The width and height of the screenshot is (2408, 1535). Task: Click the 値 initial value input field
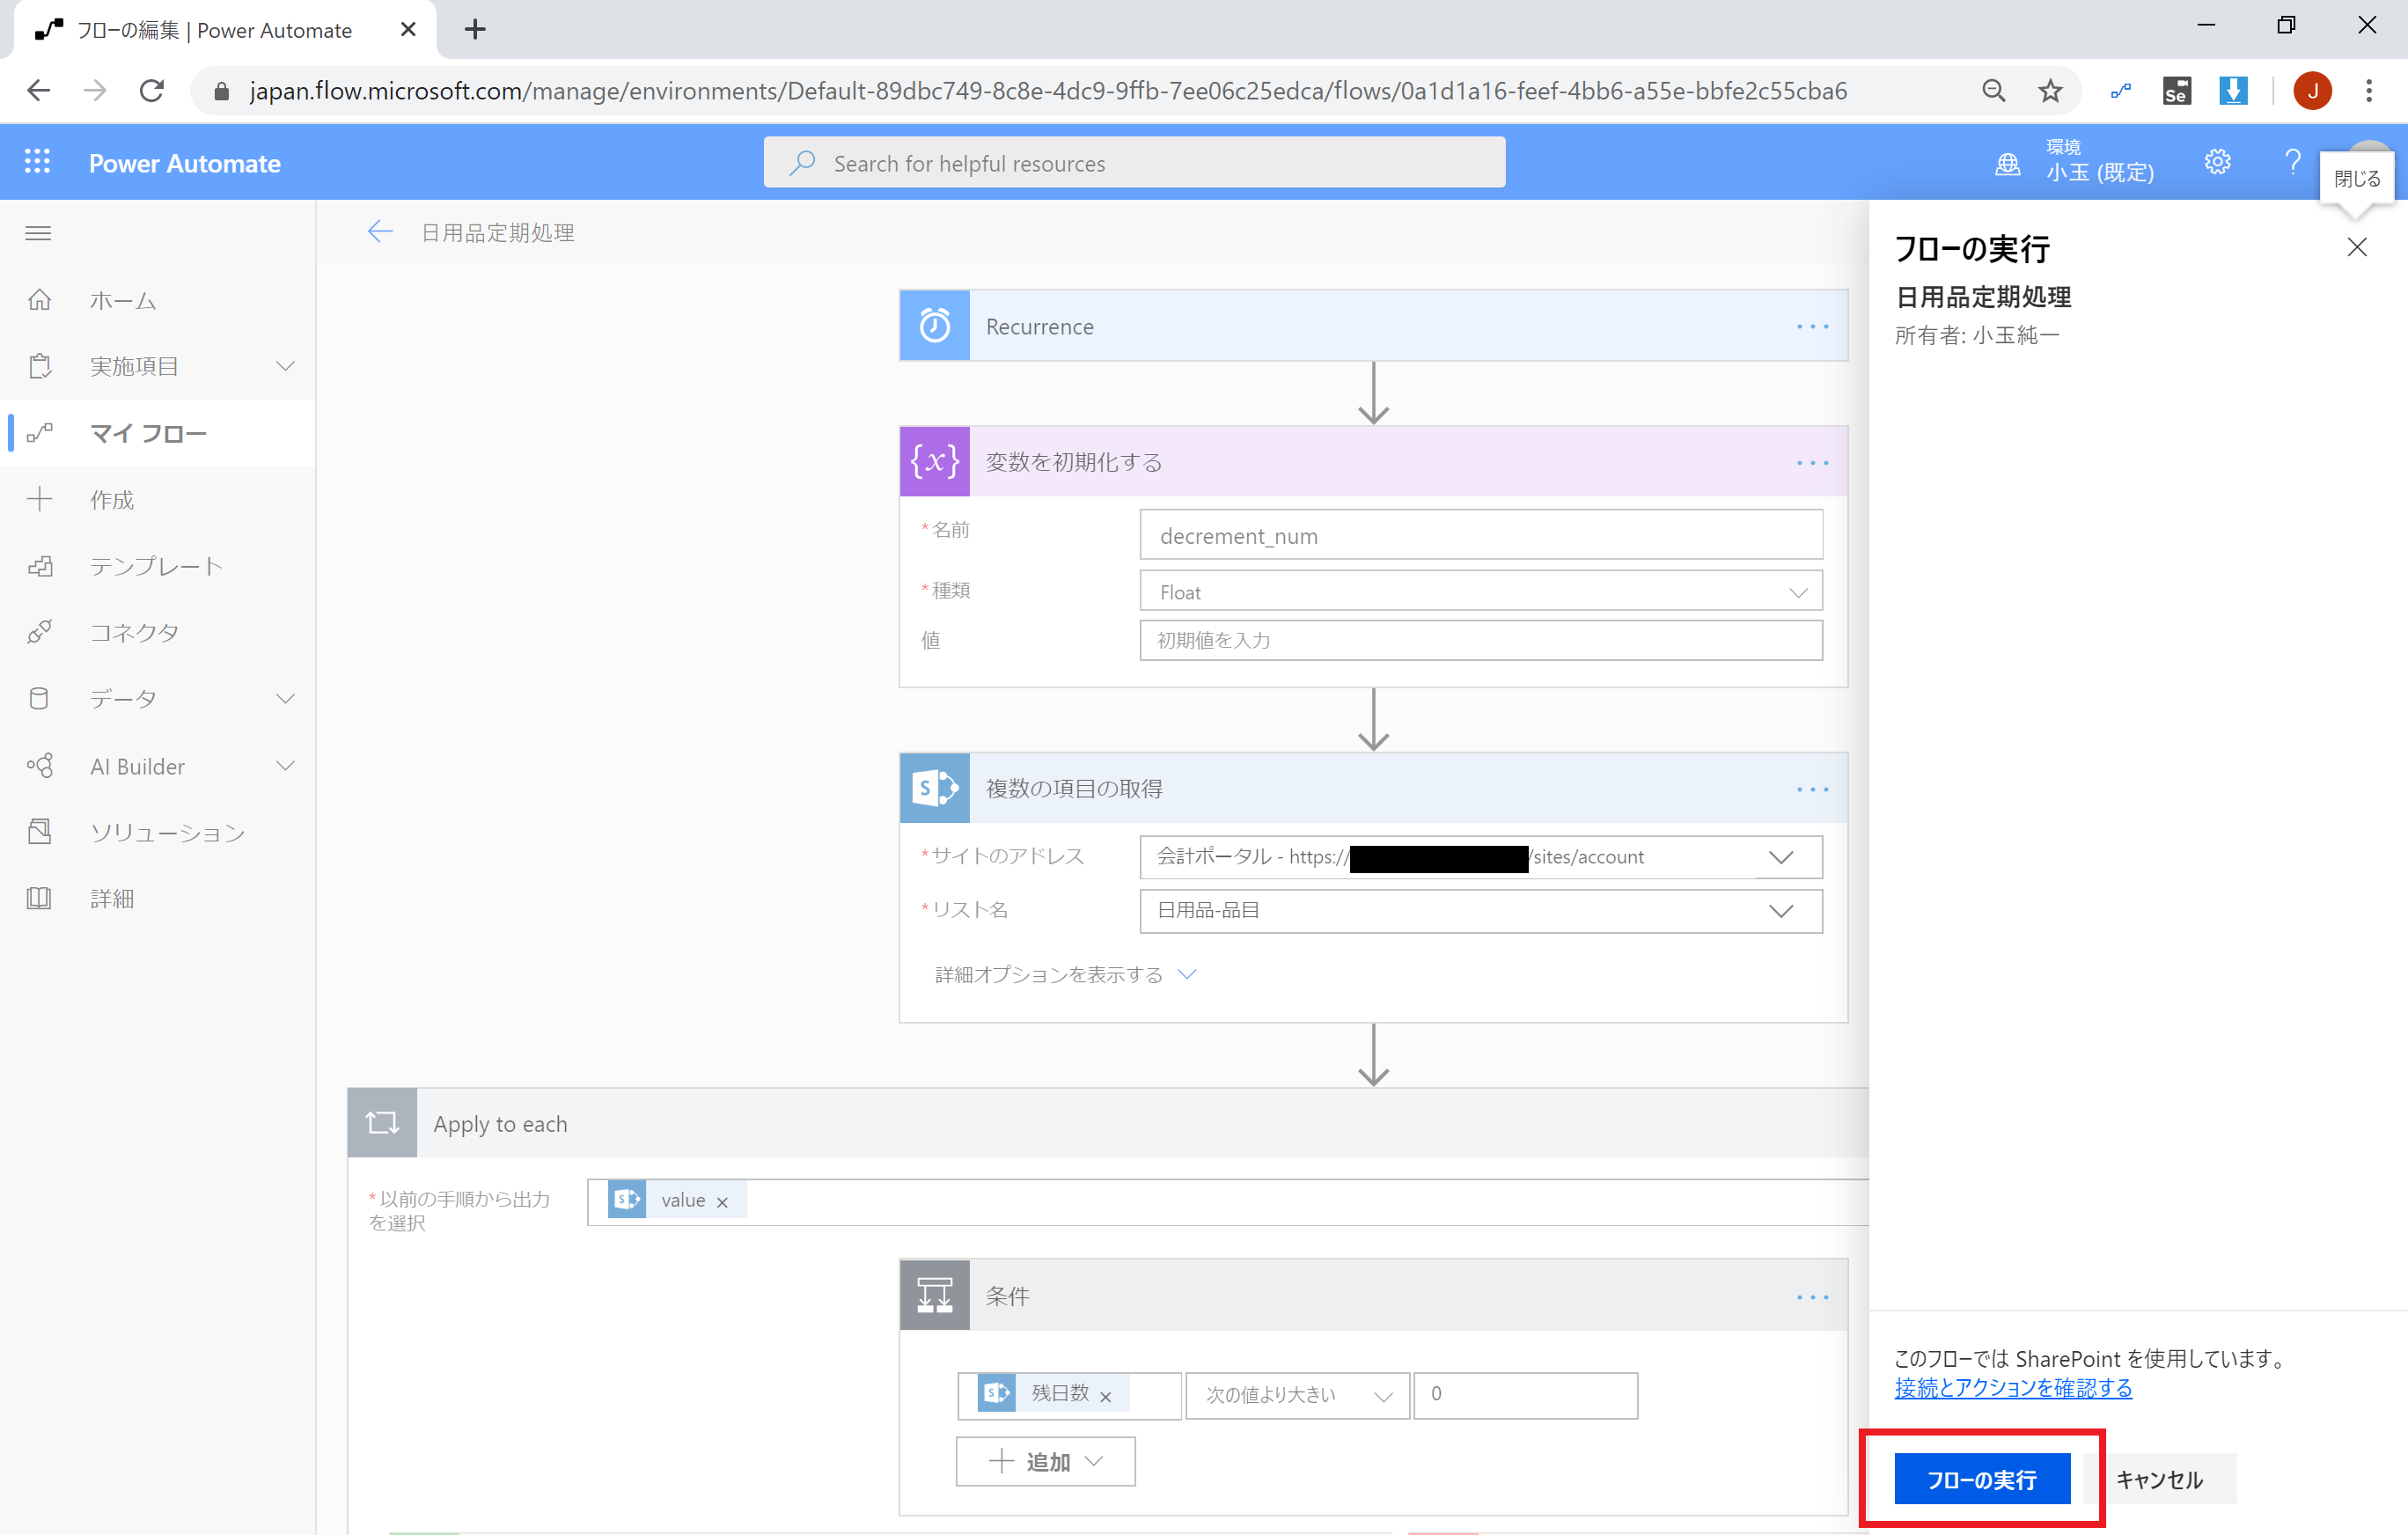tap(1480, 640)
